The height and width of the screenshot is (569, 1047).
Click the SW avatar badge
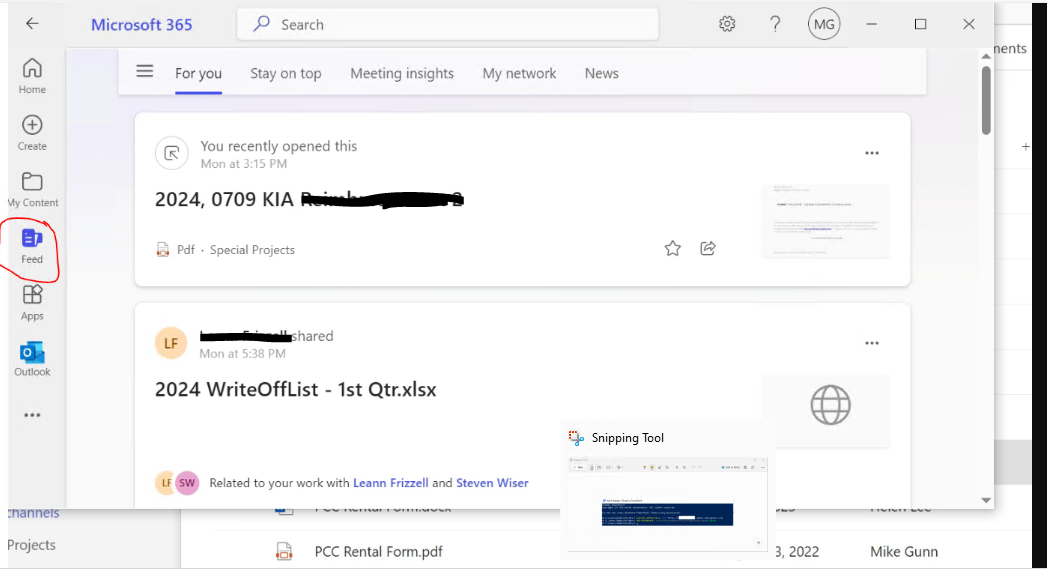click(188, 483)
